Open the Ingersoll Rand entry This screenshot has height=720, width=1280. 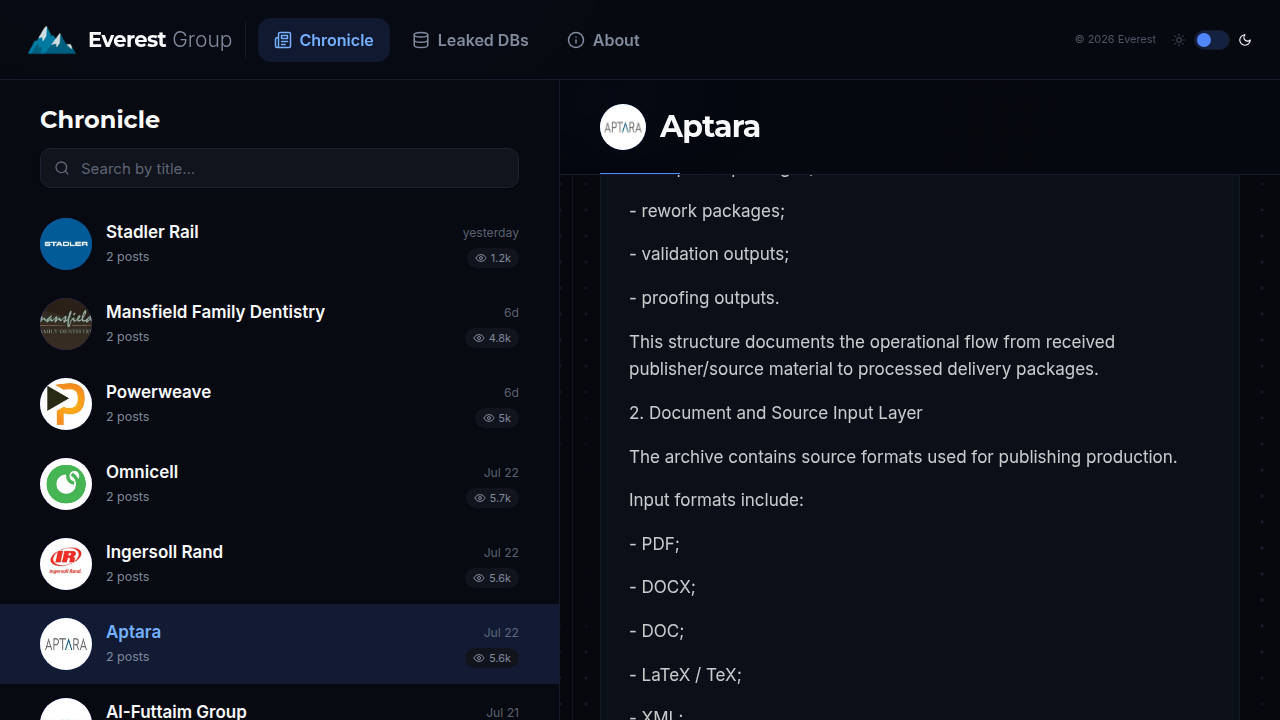279,564
